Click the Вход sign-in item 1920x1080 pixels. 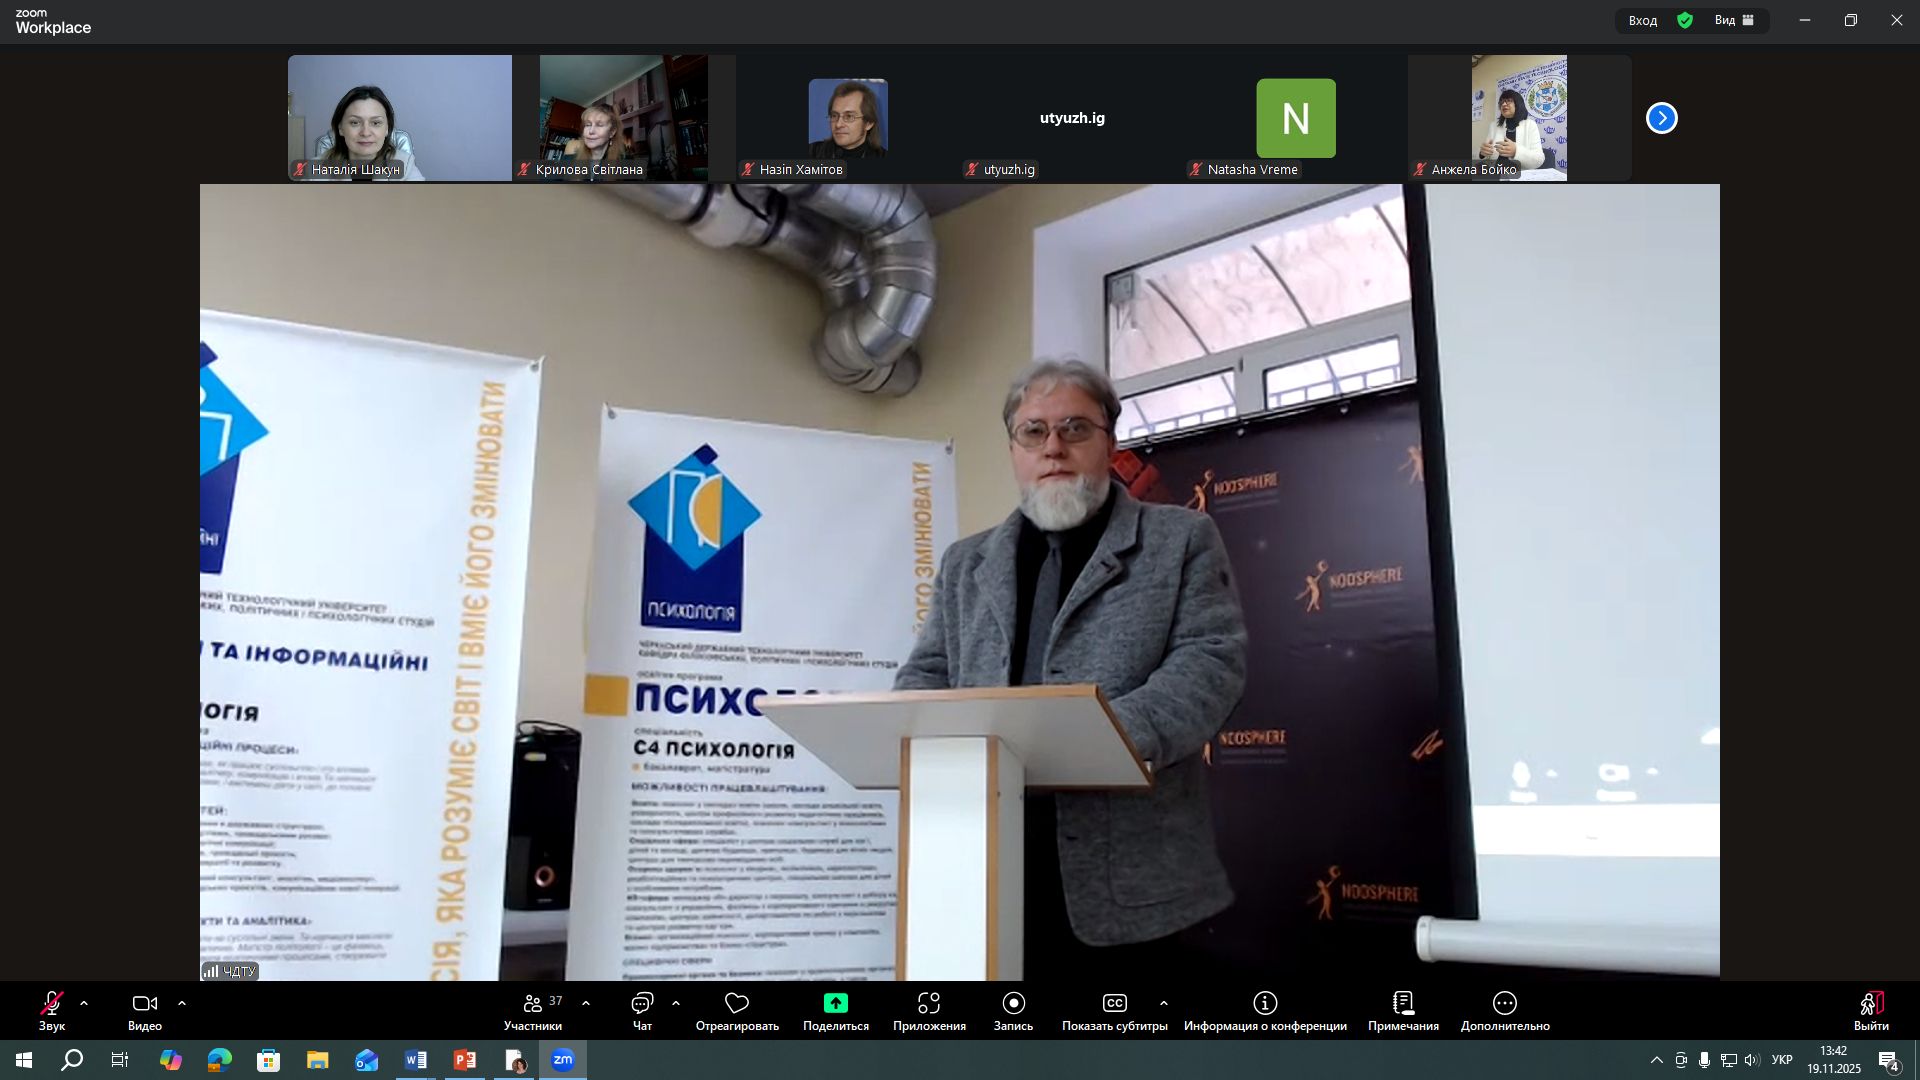tap(1643, 20)
